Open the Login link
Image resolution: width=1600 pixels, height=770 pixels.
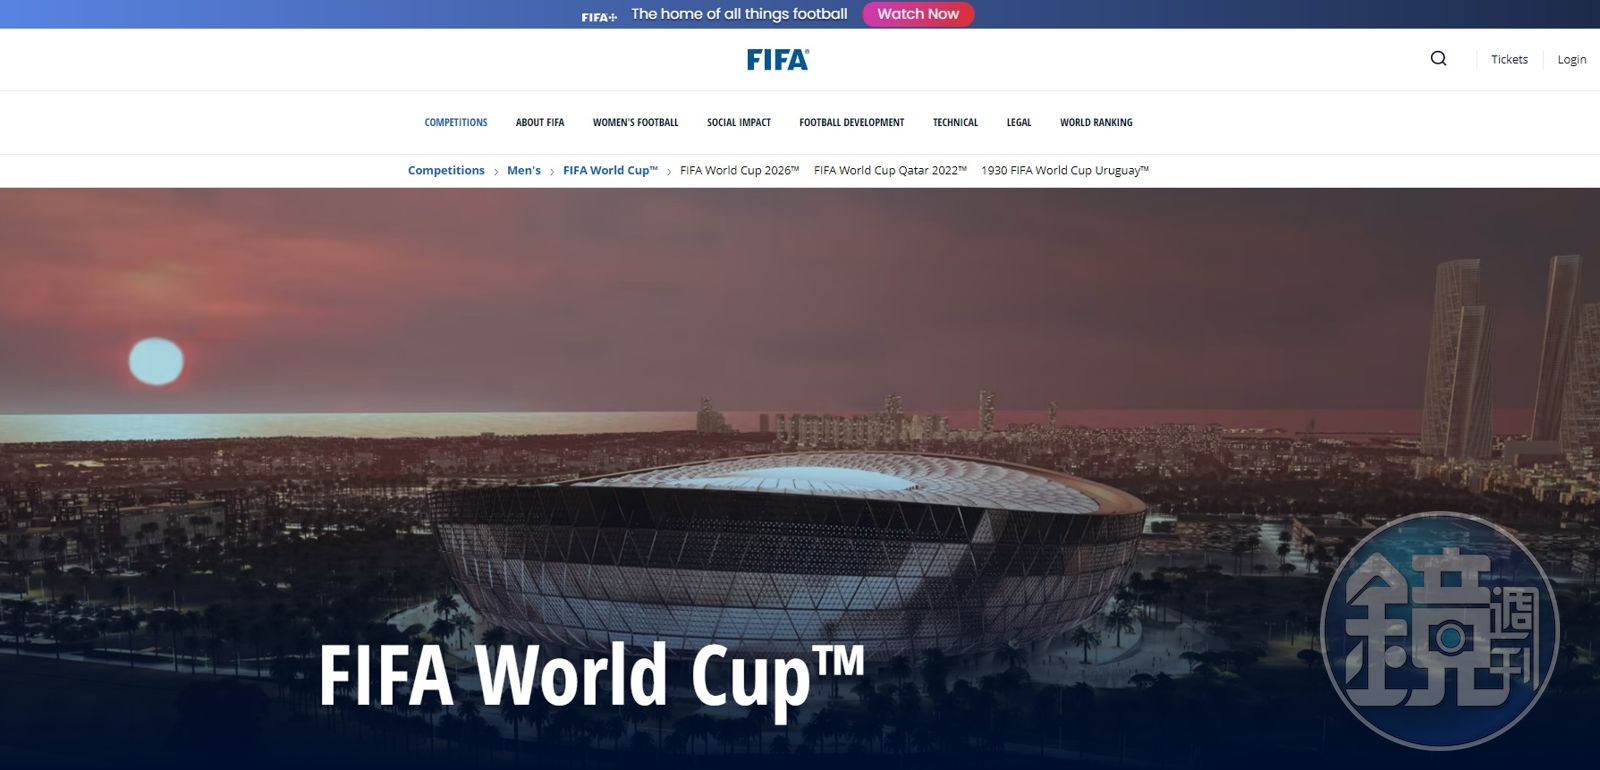(1571, 60)
